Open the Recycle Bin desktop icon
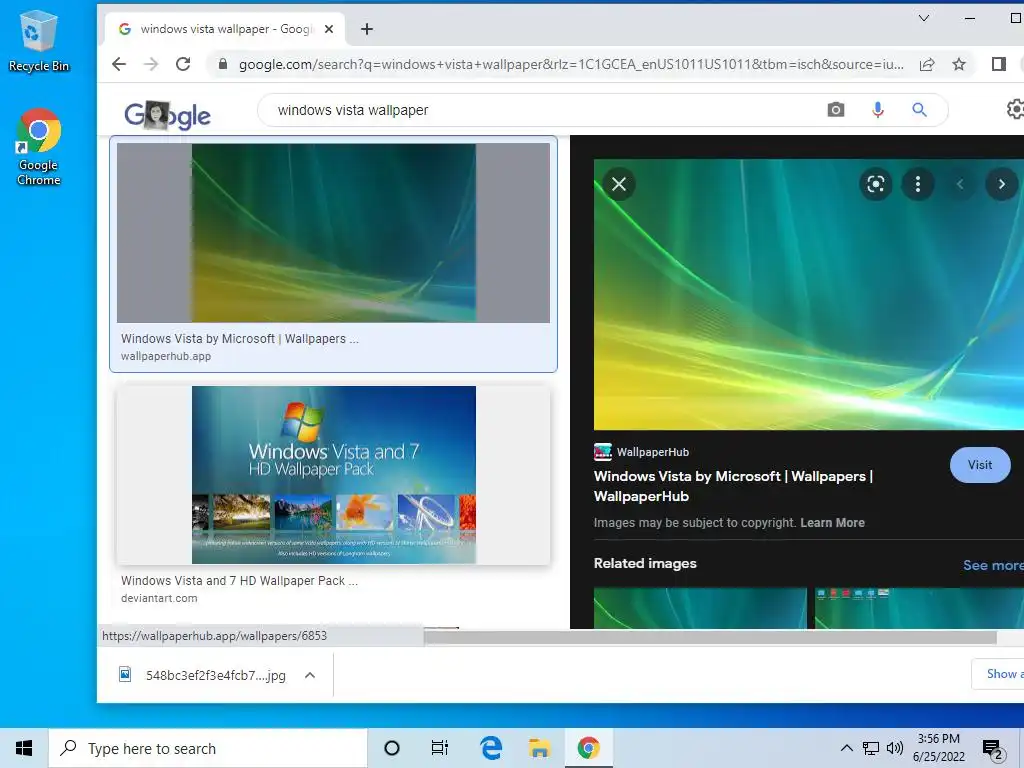 pos(38,40)
